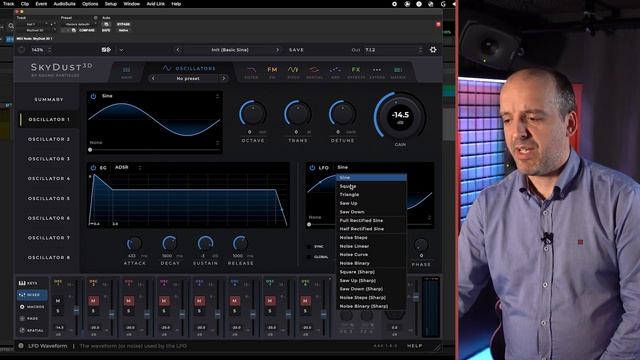Open the Extras three-dots icon
The height and width of the screenshot is (360, 640).
click(x=377, y=70)
